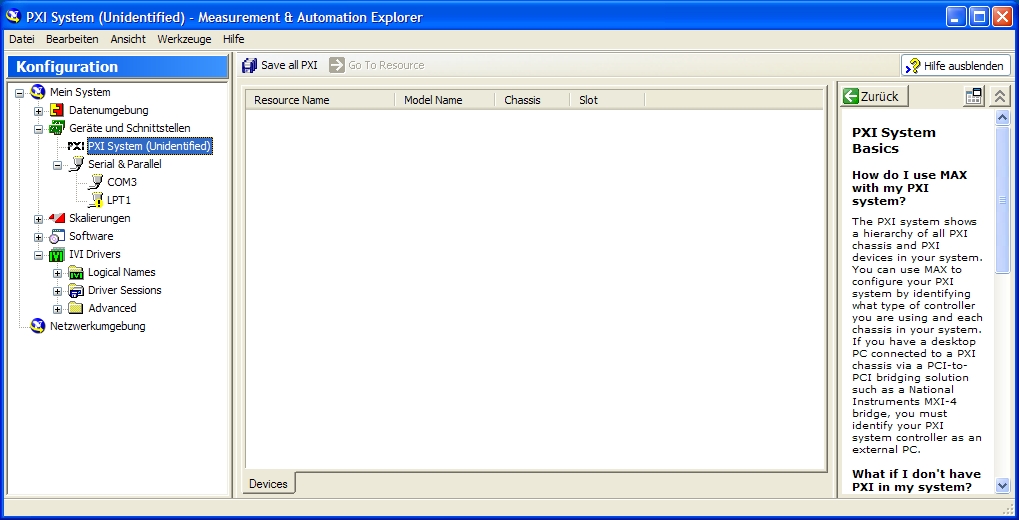Collapse the Mein System tree node
The image size is (1019, 520).
19,92
